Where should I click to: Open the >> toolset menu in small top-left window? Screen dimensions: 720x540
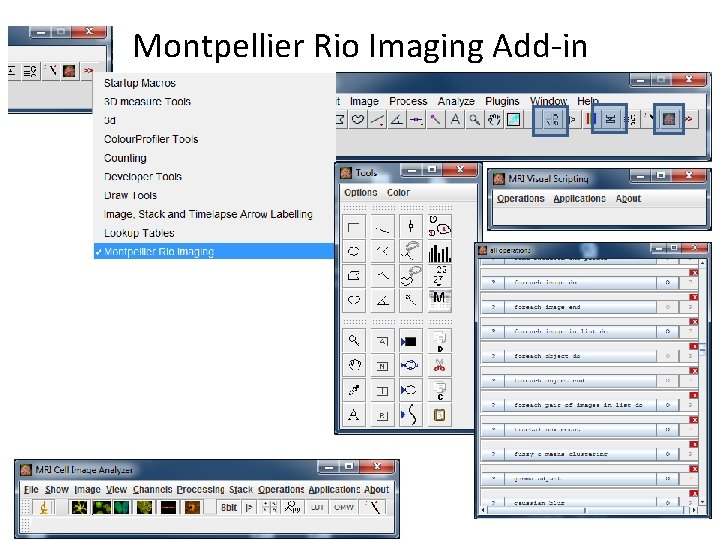pyautogui.click(x=88, y=71)
